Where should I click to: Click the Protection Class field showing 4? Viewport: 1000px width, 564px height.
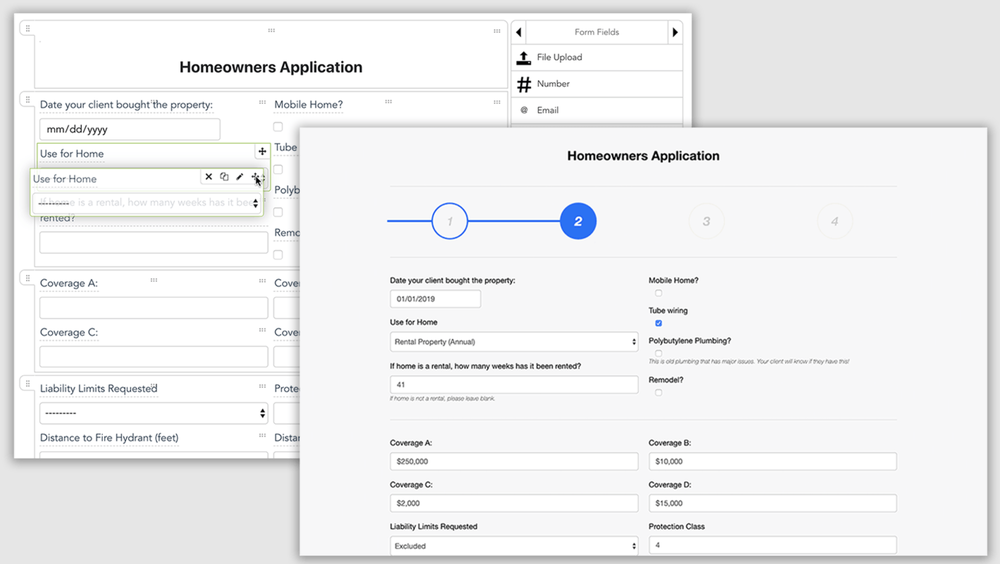(x=773, y=545)
